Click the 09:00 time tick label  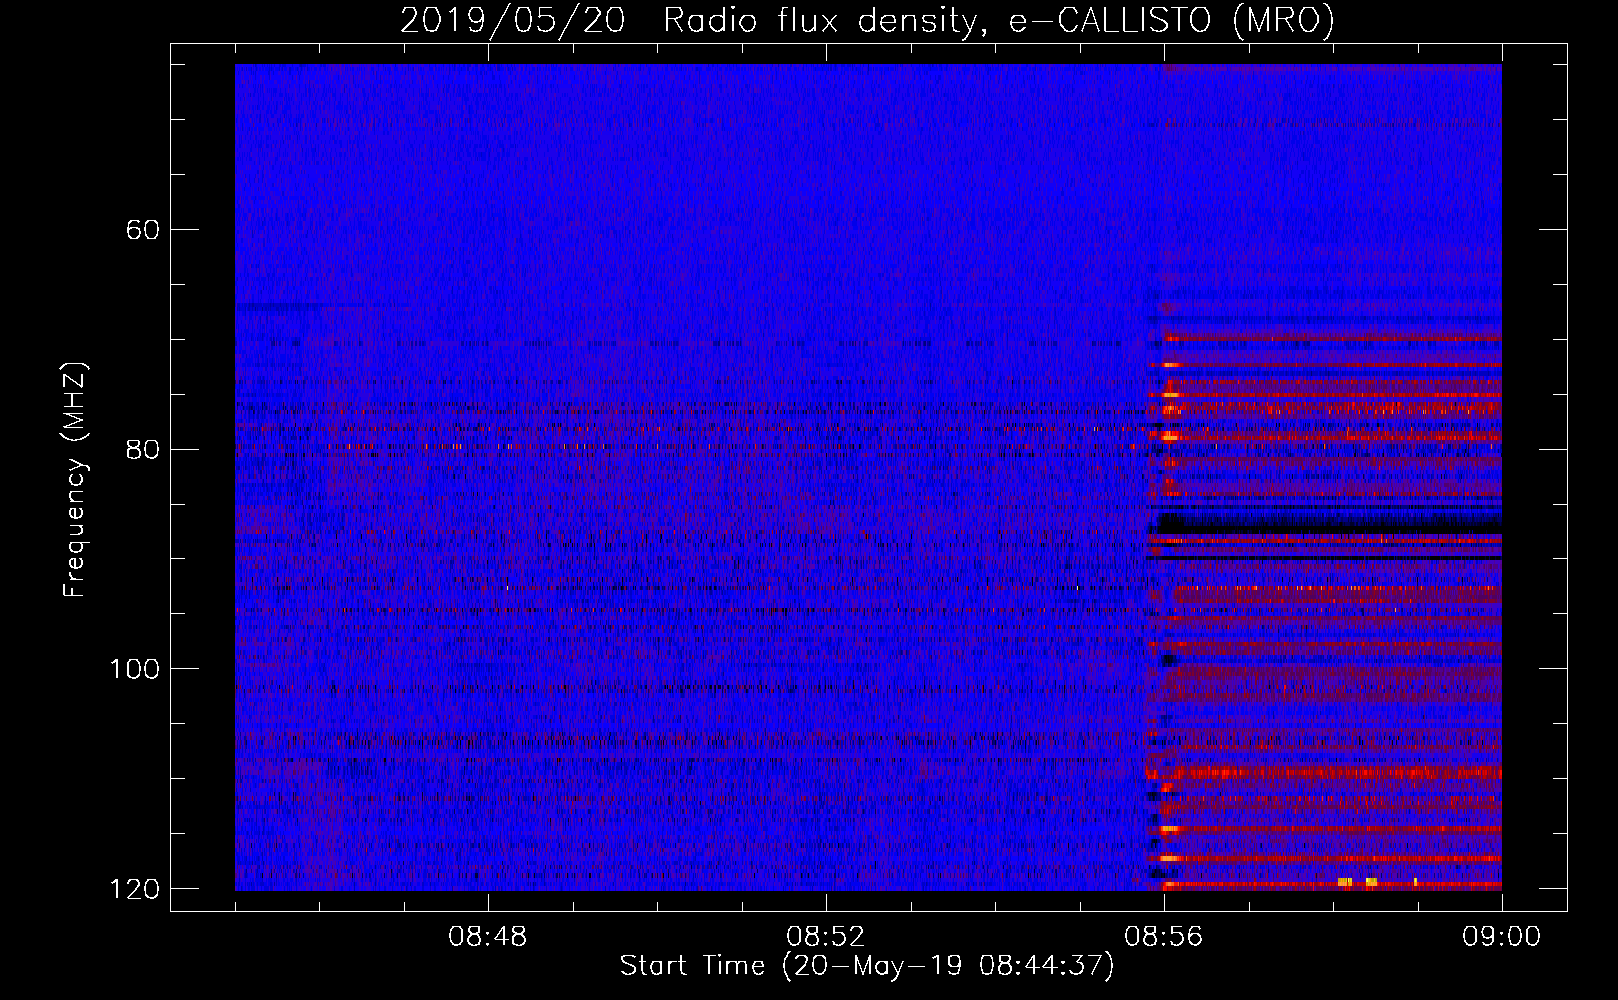point(1501,937)
